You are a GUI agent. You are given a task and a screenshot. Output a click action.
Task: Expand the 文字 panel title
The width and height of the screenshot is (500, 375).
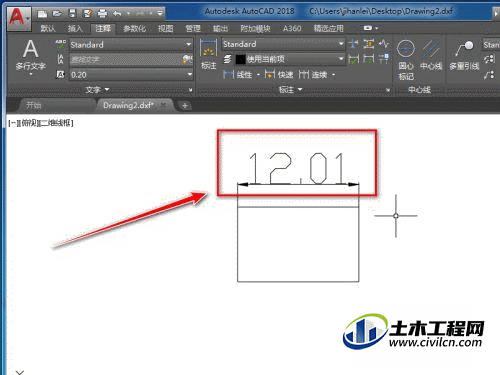(97, 89)
